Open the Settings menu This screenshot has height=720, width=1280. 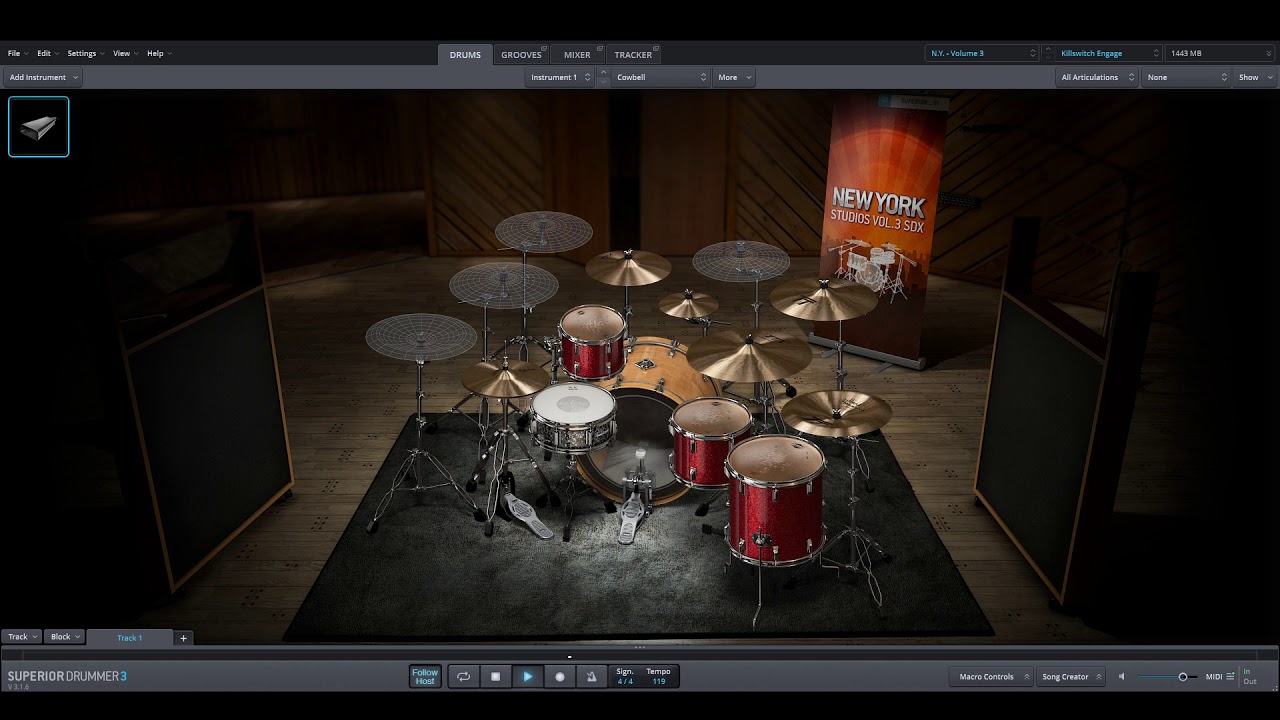[x=85, y=53]
